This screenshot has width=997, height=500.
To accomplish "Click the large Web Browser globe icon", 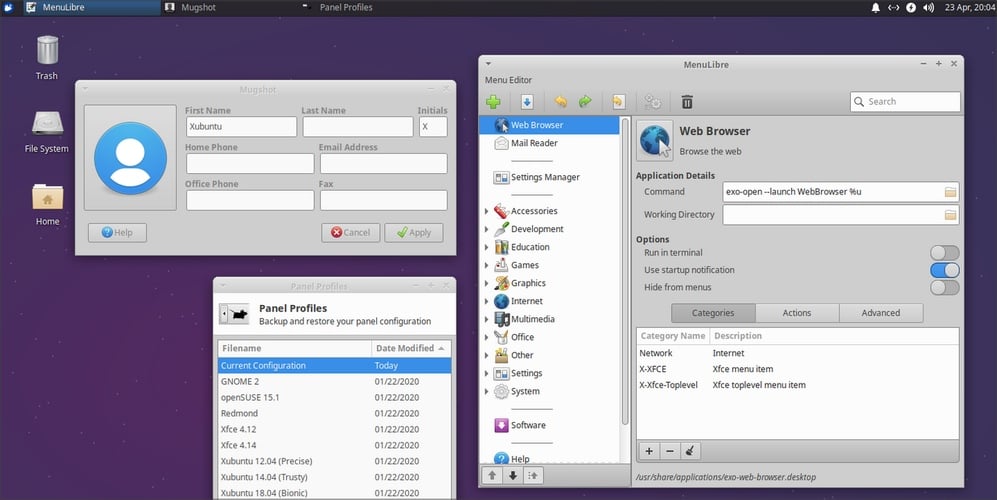I will coord(655,141).
